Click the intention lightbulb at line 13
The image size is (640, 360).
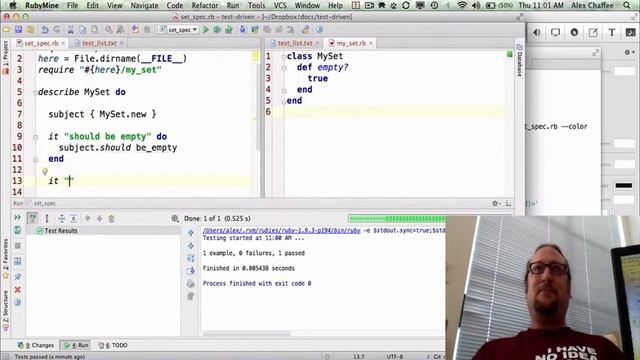pyautogui.click(x=45, y=171)
